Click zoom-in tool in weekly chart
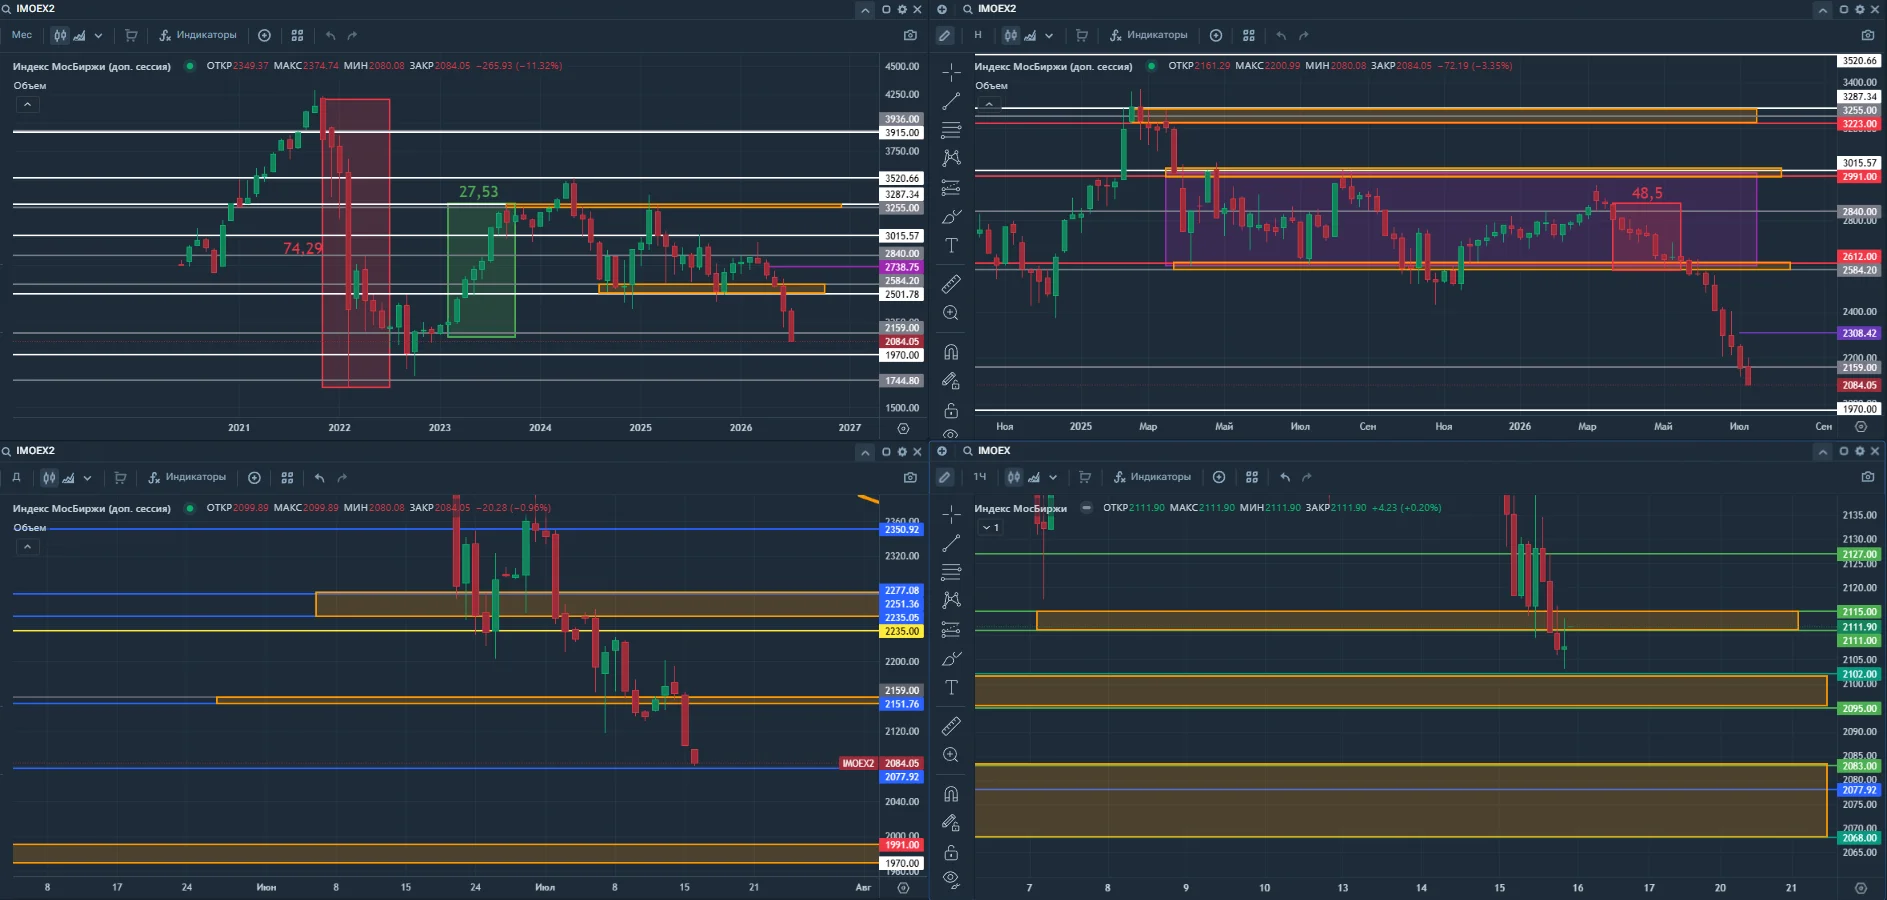 point(951,313)
